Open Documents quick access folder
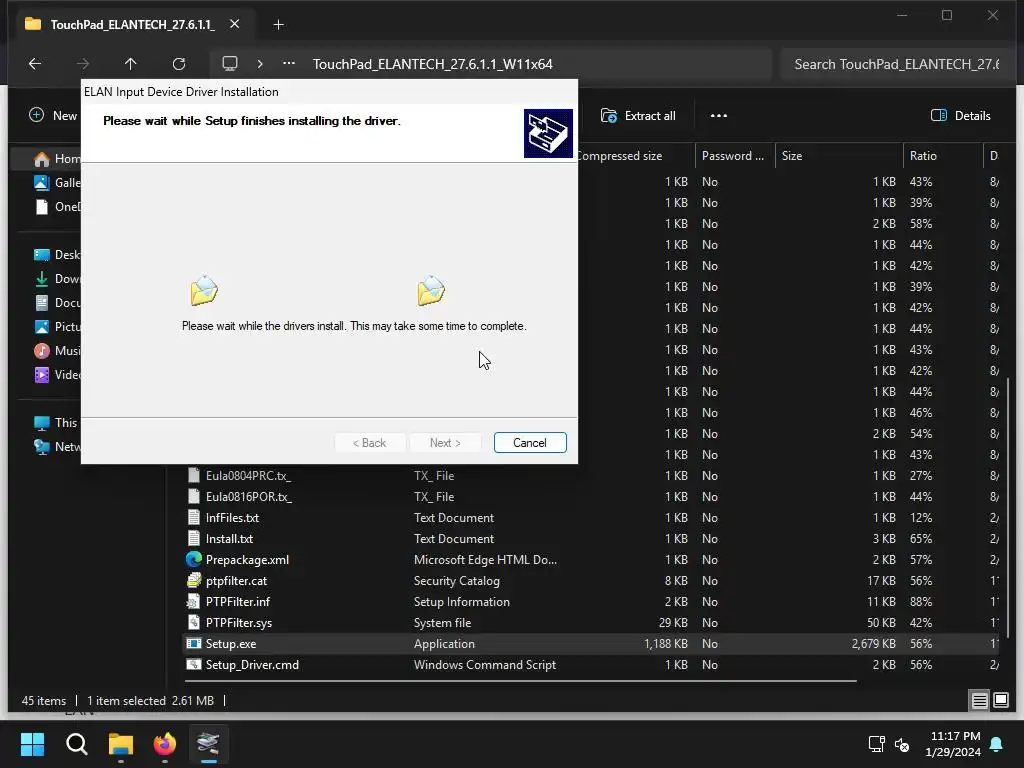 pyautogui.click(x=57, y=303)
